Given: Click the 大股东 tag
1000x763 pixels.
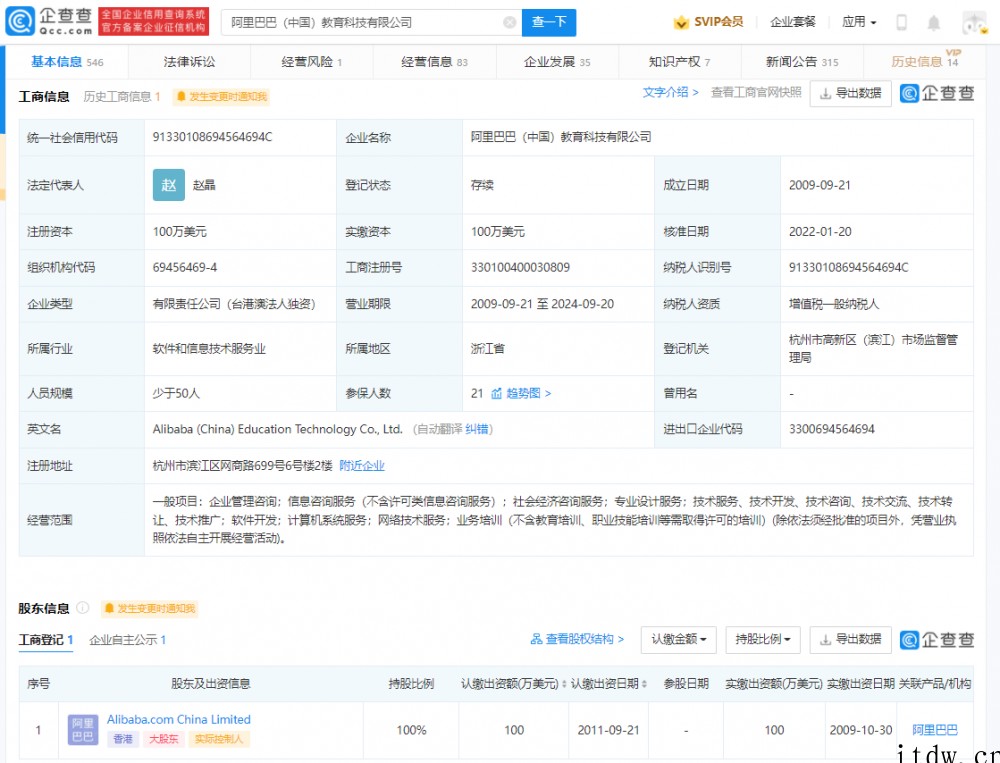Looking at the screenshot, I should point(163,739).
